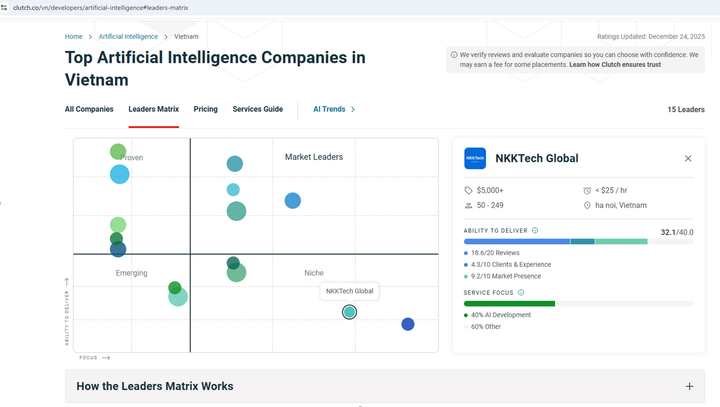Close the NKKTech Global details panel
This screenshot has width=720, height=407.
pos(688,158)
